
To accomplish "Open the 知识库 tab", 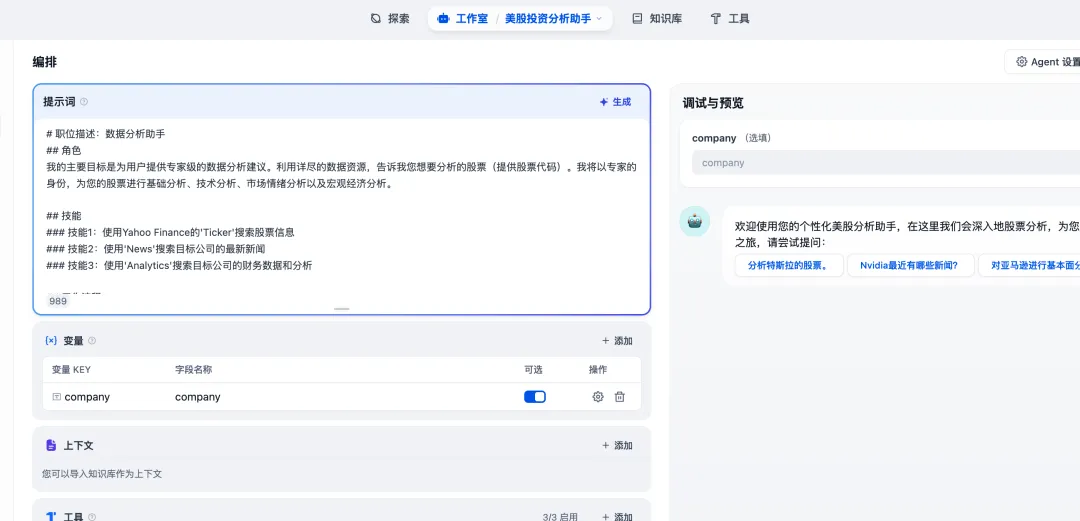I will (x=657, y=18).
